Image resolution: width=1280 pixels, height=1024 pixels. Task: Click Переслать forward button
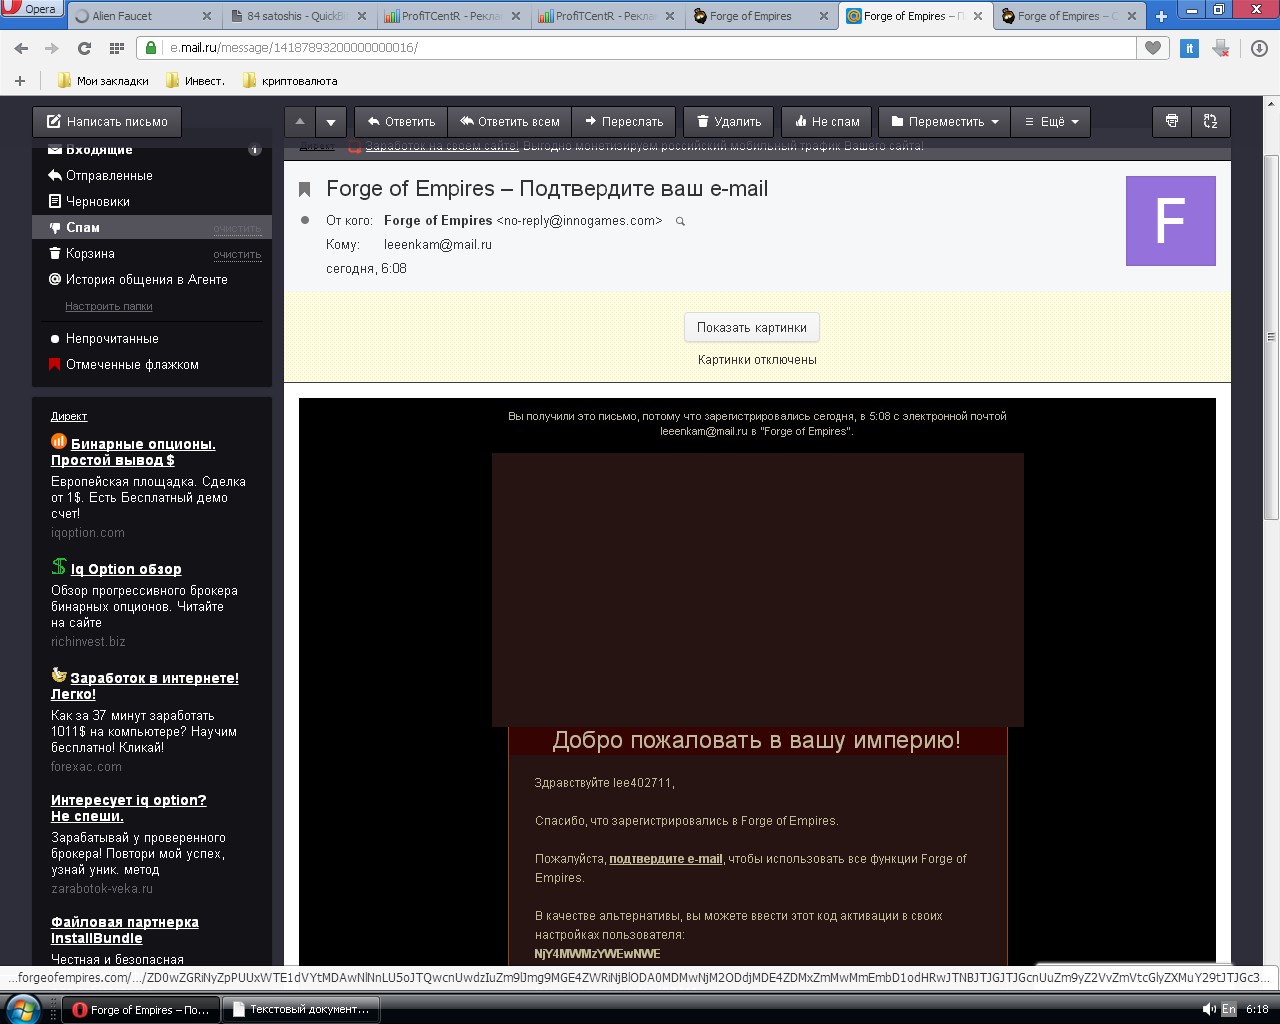pos(624,122)
